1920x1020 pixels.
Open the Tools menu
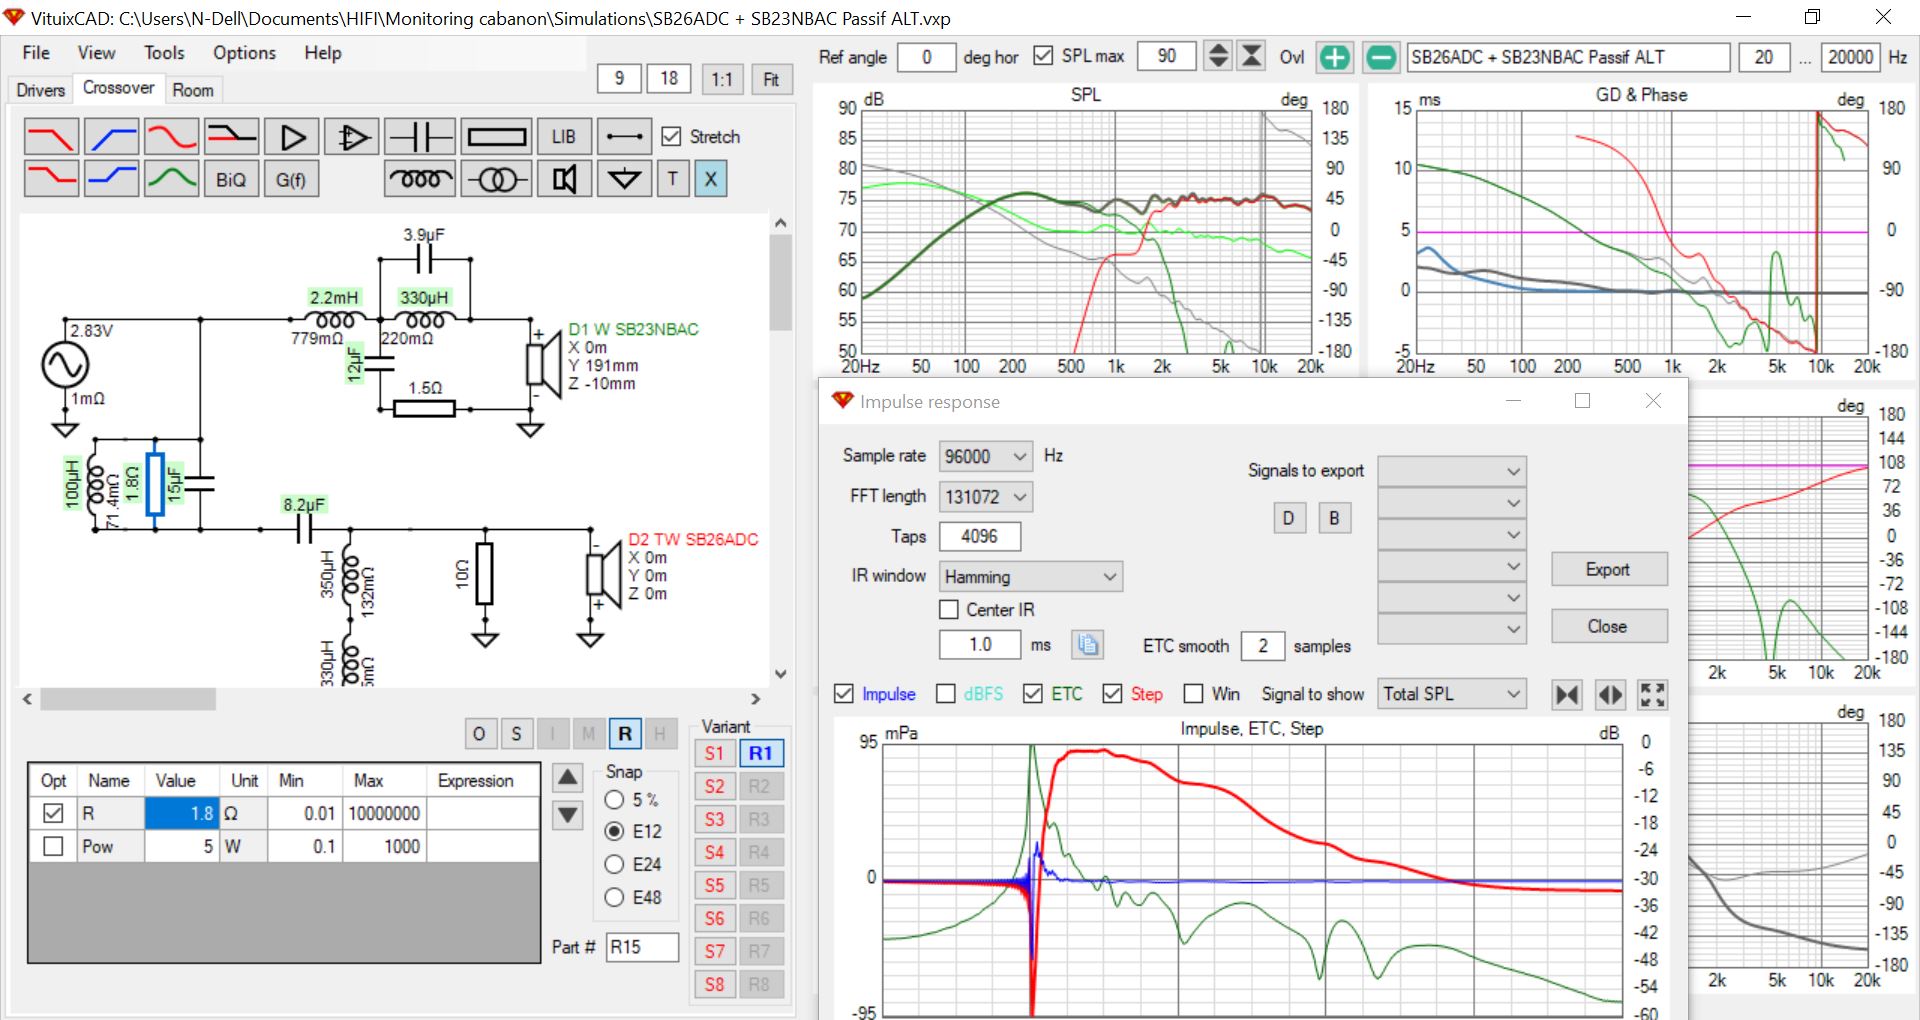(164, 53)
